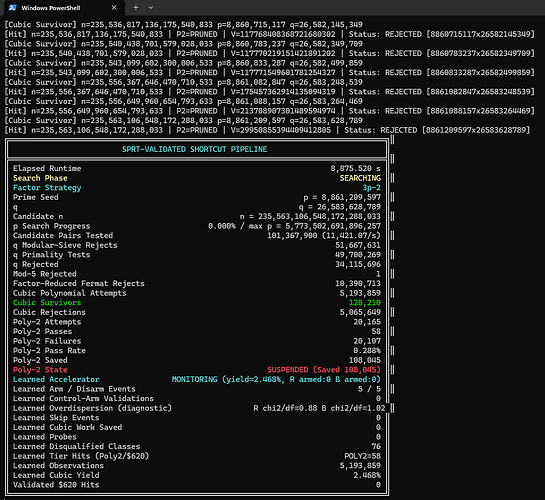This screenshot has height=500, width=545.
Task: Click the Prime Seed p value
Action: [342, 197]
